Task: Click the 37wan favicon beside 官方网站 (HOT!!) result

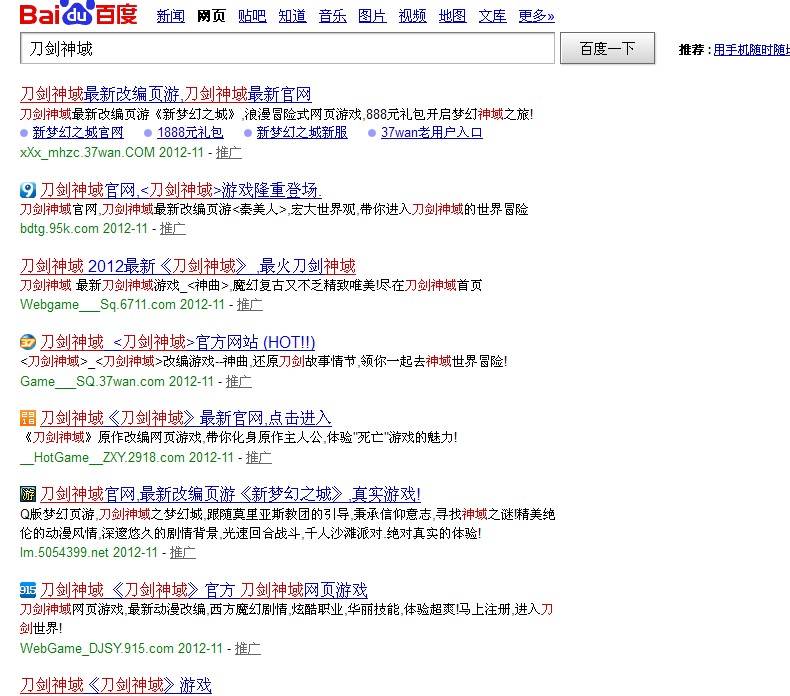Action: [28, 342]
